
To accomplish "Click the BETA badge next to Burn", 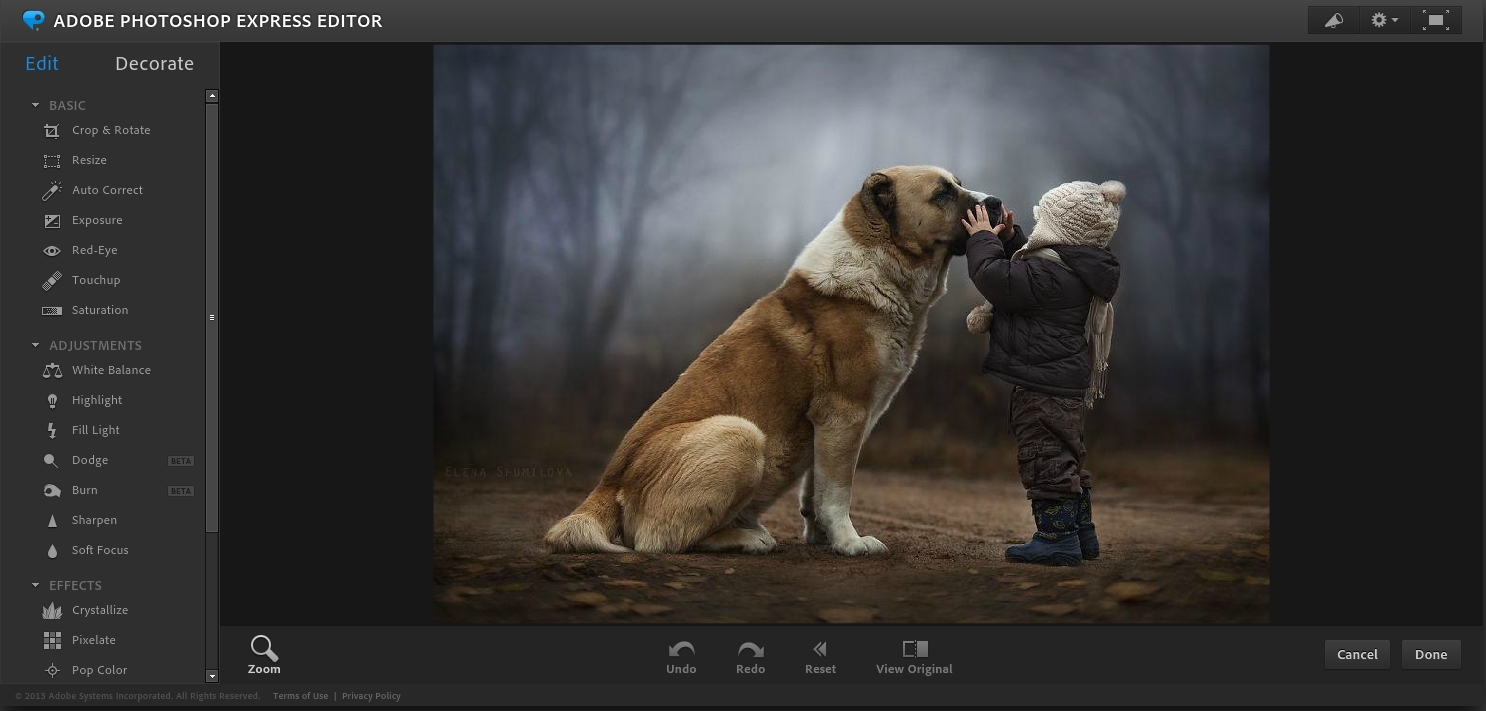I will click(181, 491).
